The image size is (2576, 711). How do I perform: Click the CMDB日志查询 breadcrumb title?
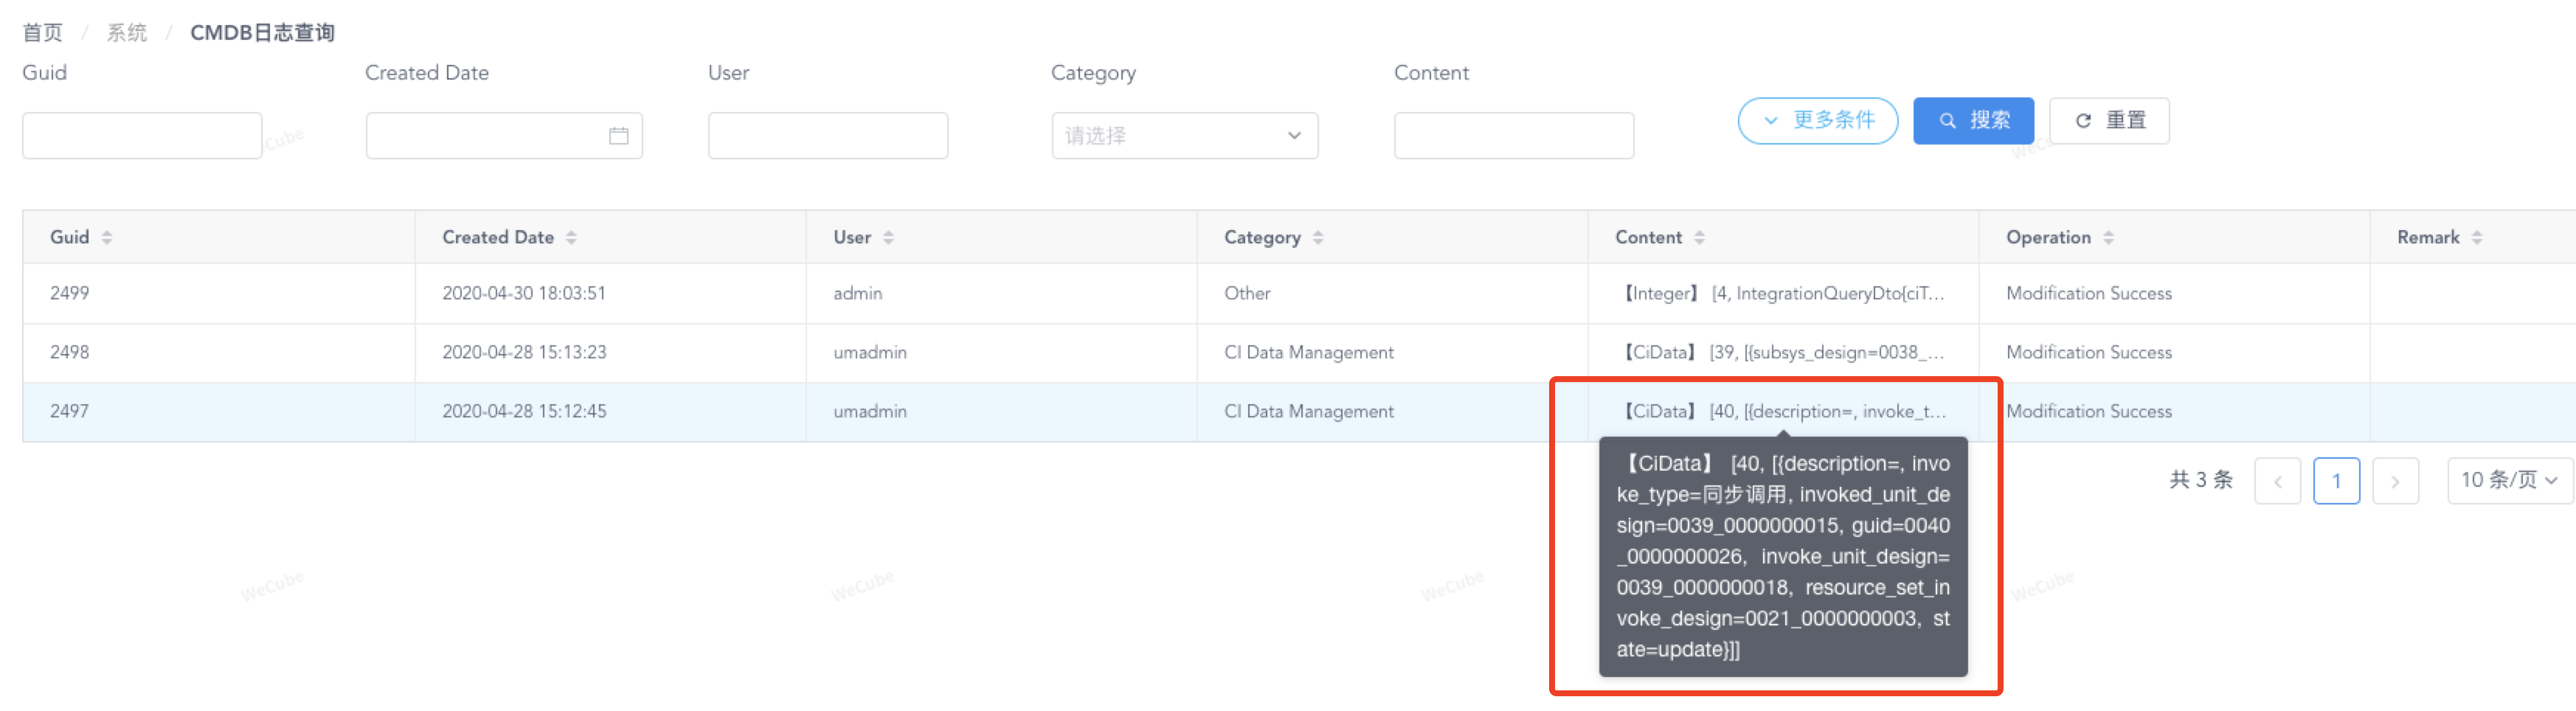click(x=262, y=33)
